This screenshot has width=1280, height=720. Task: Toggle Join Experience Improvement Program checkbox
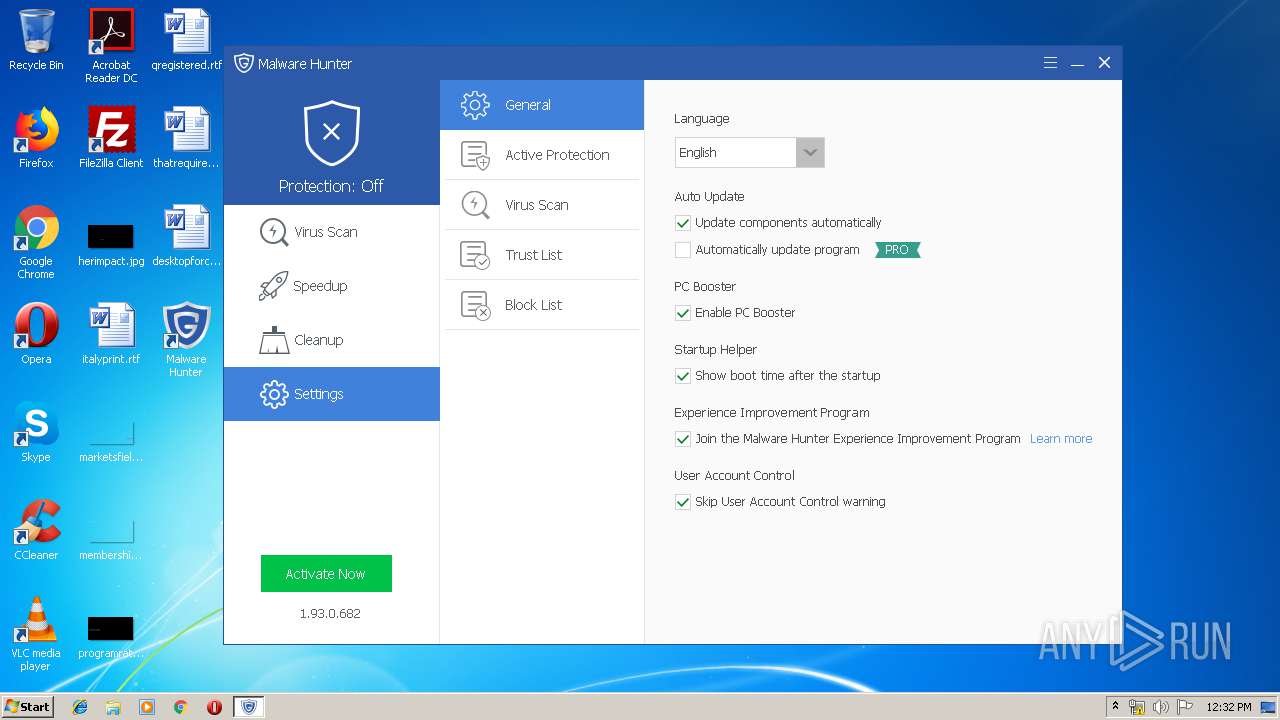point(683,439)
